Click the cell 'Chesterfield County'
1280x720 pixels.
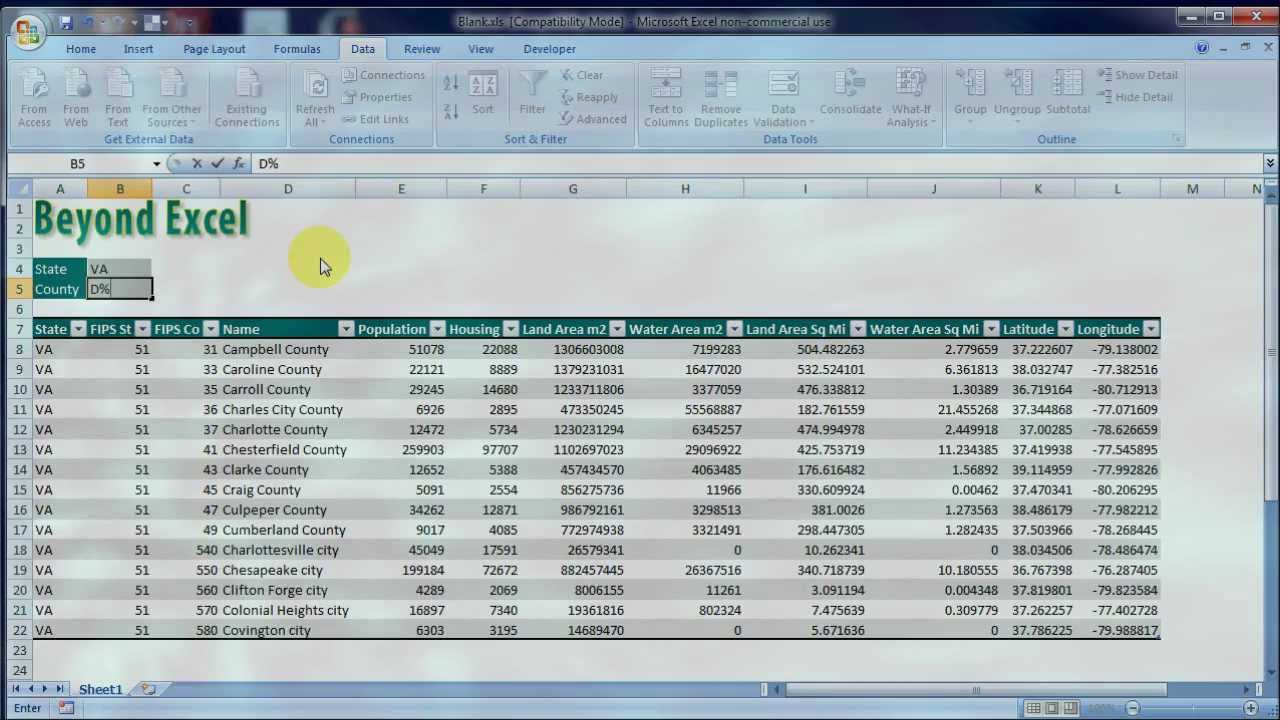point(288,449)
